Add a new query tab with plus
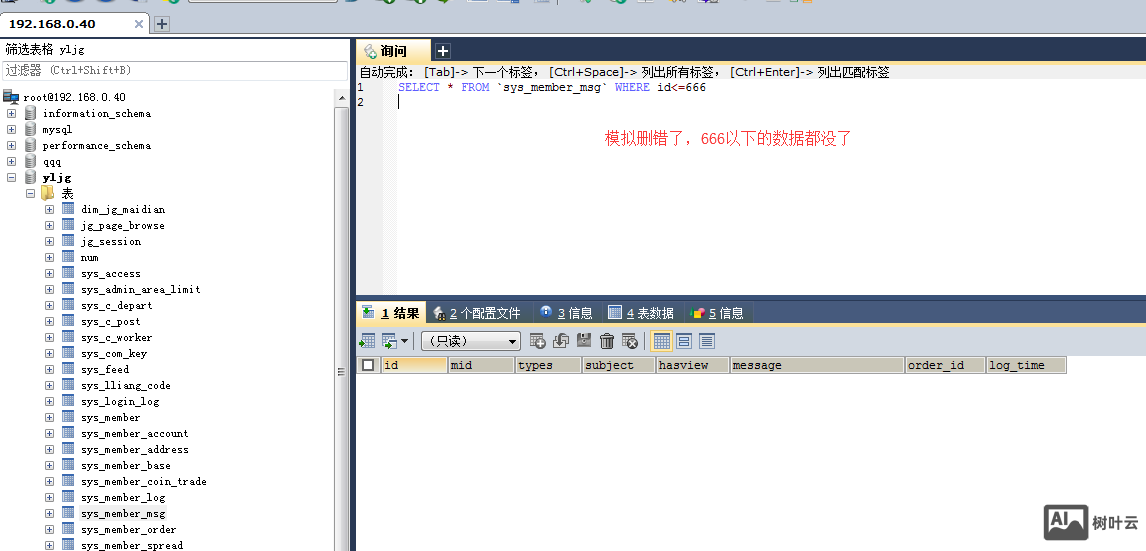 click(443, 51)
